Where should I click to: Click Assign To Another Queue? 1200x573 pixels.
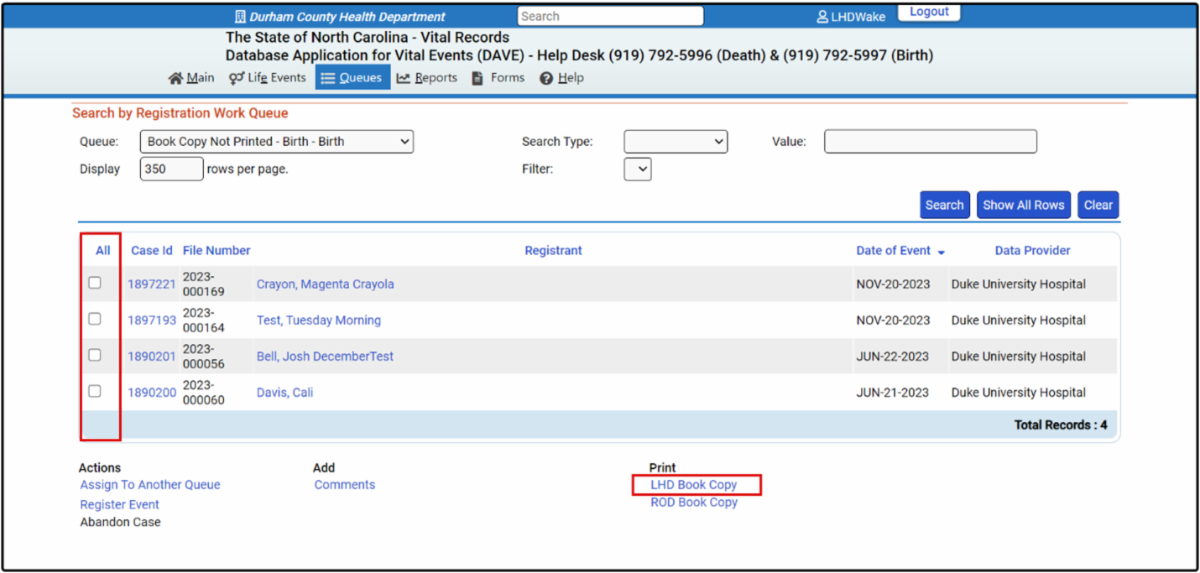point(150,485)
